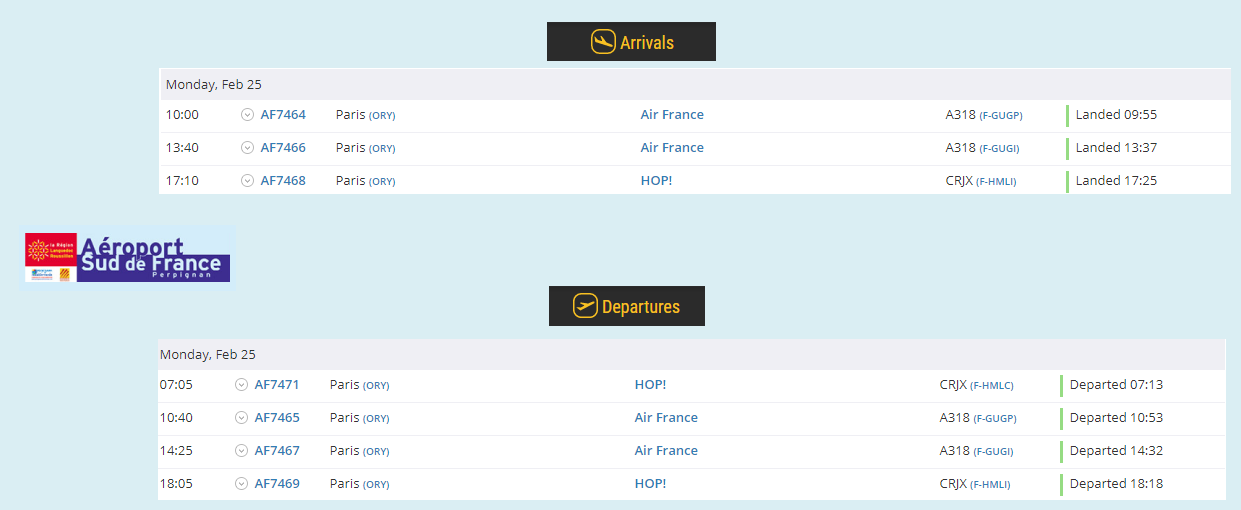Click Paris (ORY) destination on the AF7465 row
The image size is (1241, 510).
[360, 418]
